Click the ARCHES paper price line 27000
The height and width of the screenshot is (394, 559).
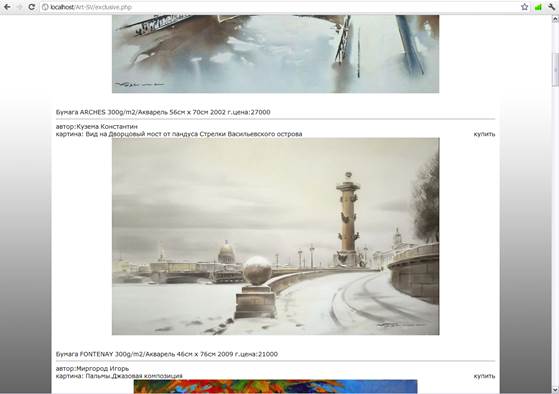click(x=163, y=112)
